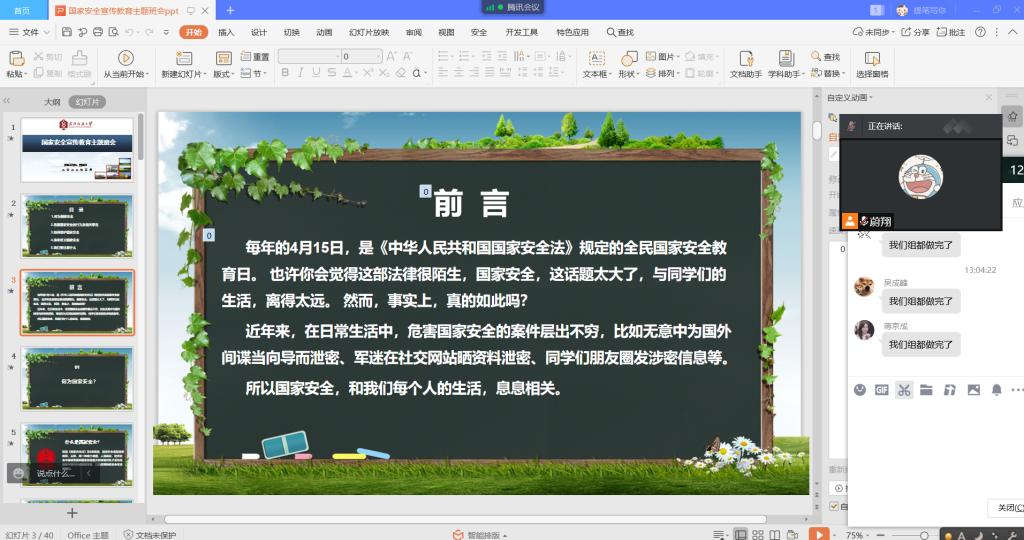This screenshot has width=1024, height=540.
Task: Click the orange slideshow play button in status bar
Action: (x=820, y=534)
